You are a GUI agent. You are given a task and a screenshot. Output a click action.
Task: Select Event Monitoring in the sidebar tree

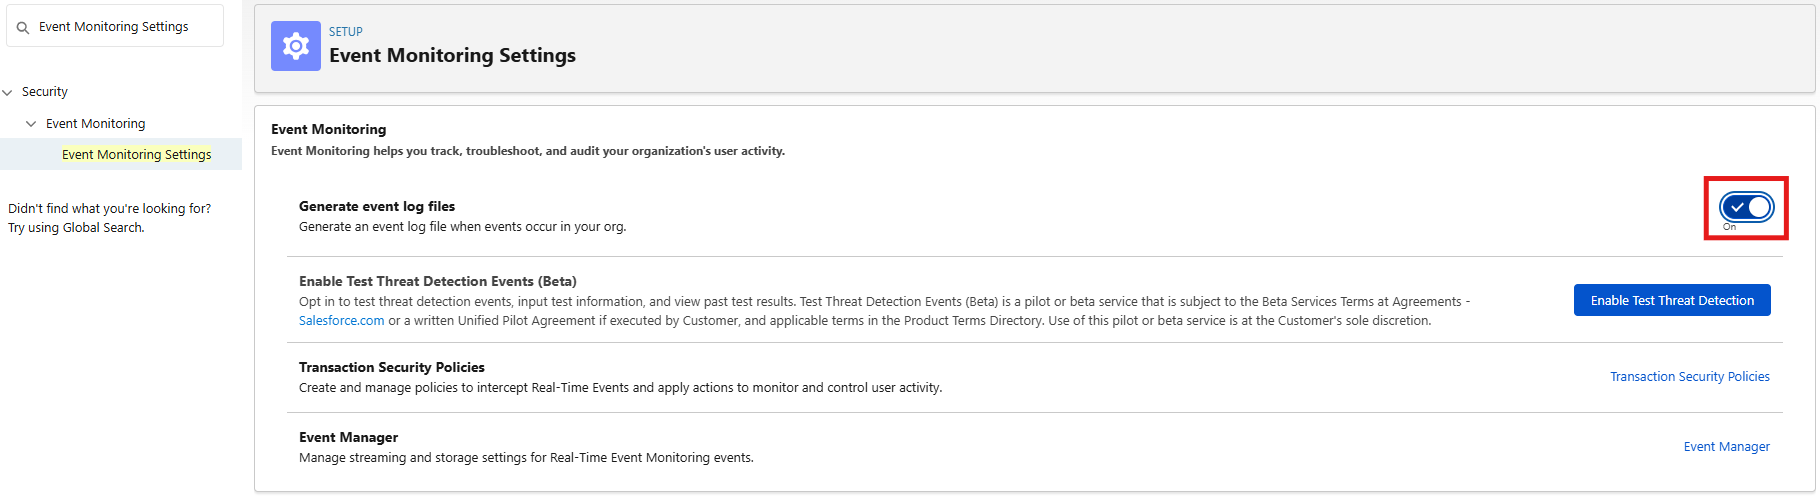[95, 124]
